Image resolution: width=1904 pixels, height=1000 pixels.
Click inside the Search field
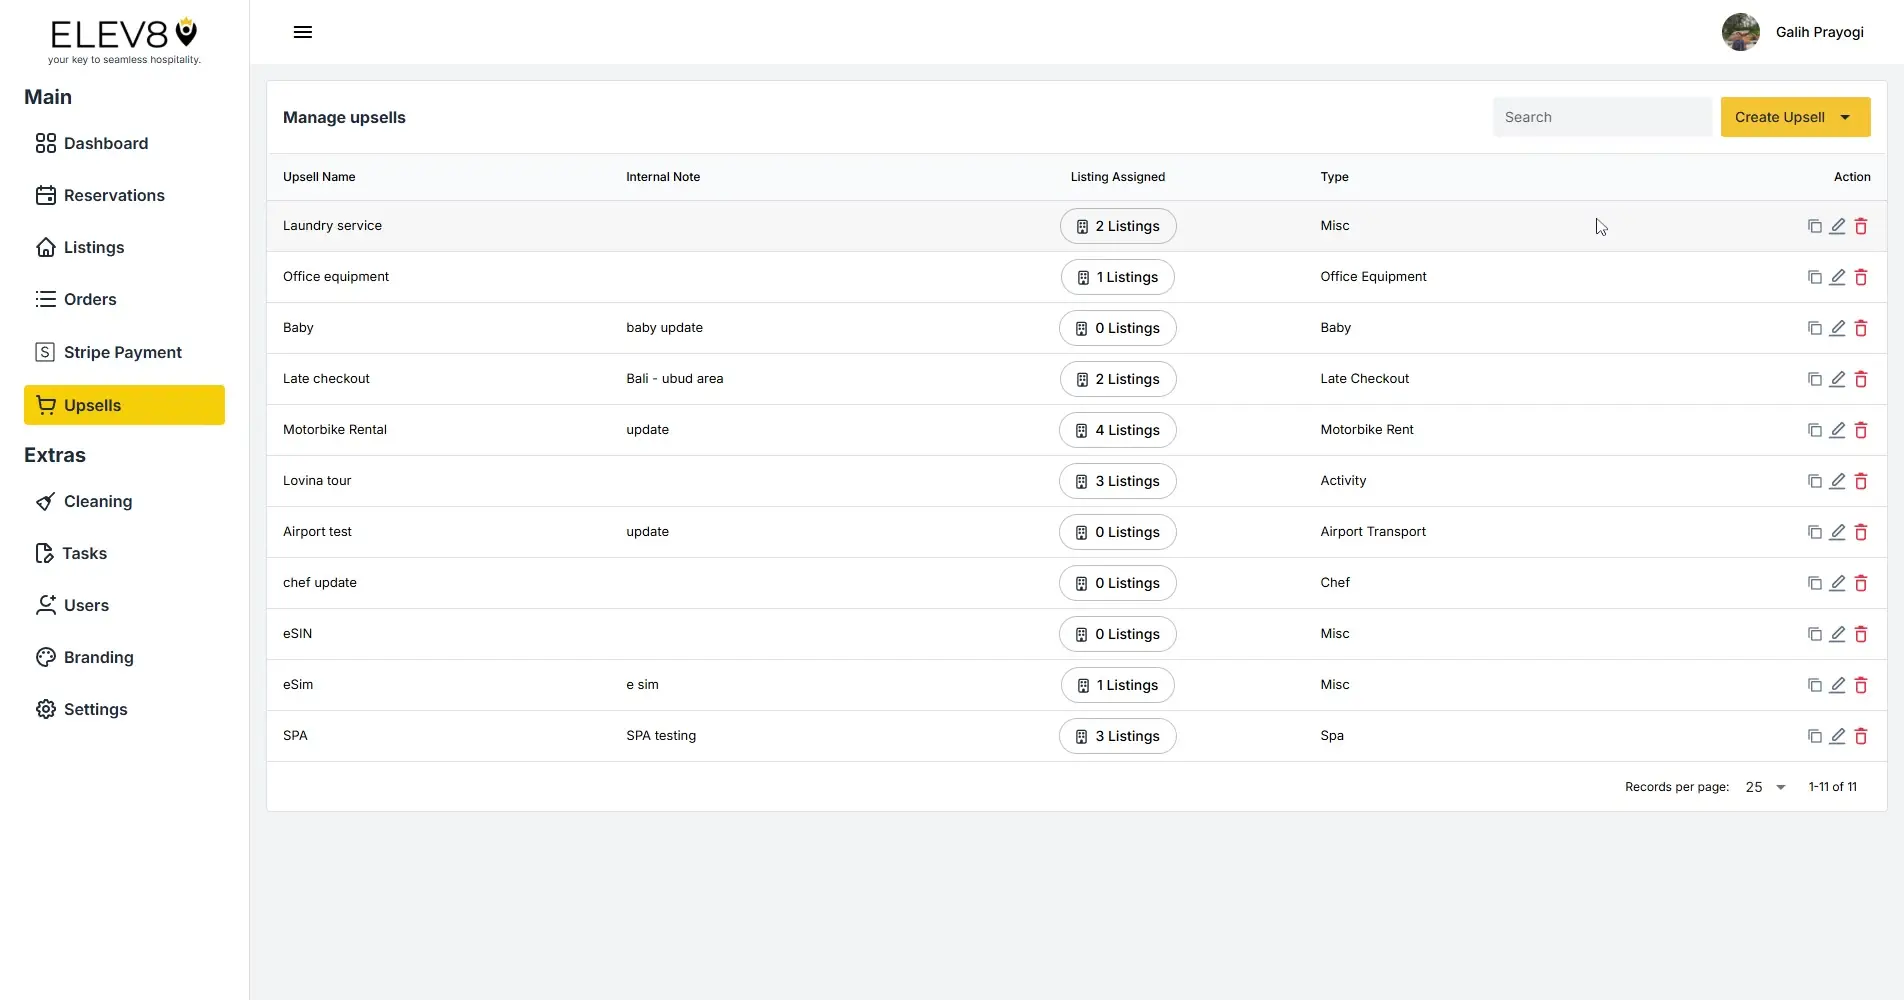1601,117
